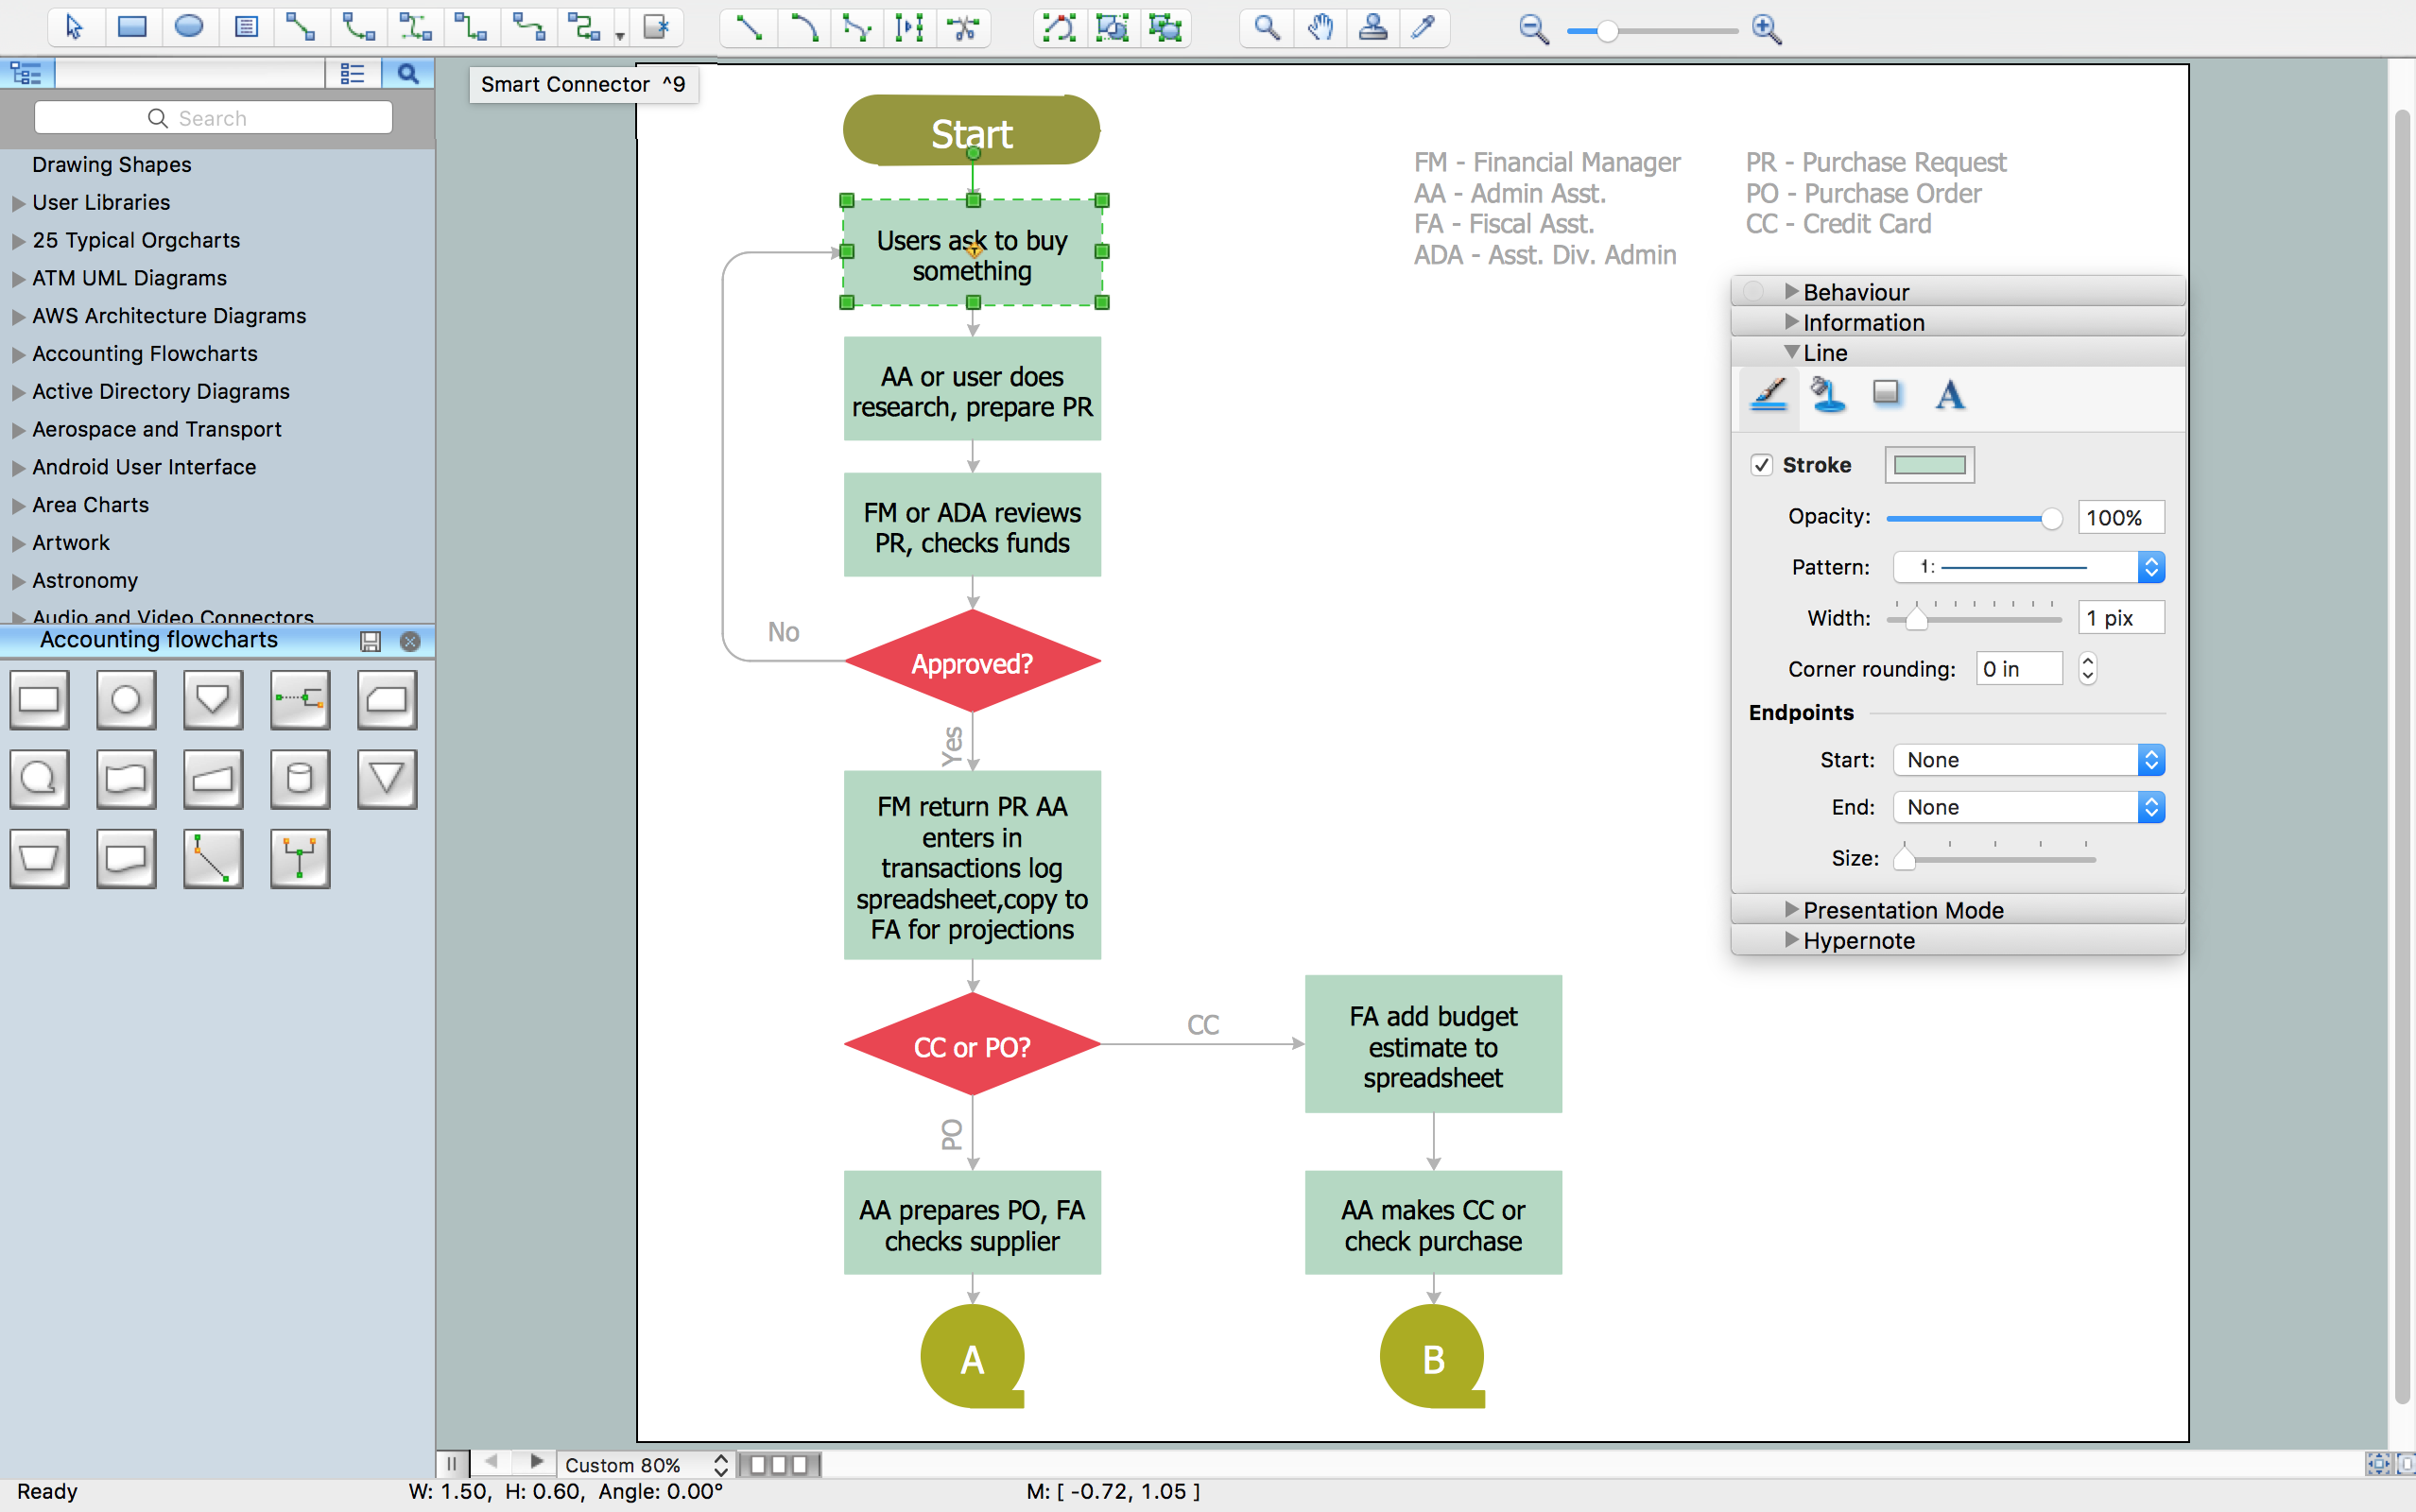Select the Stamp clone tool
Screen dimensions: 2416x1512
1374,27
